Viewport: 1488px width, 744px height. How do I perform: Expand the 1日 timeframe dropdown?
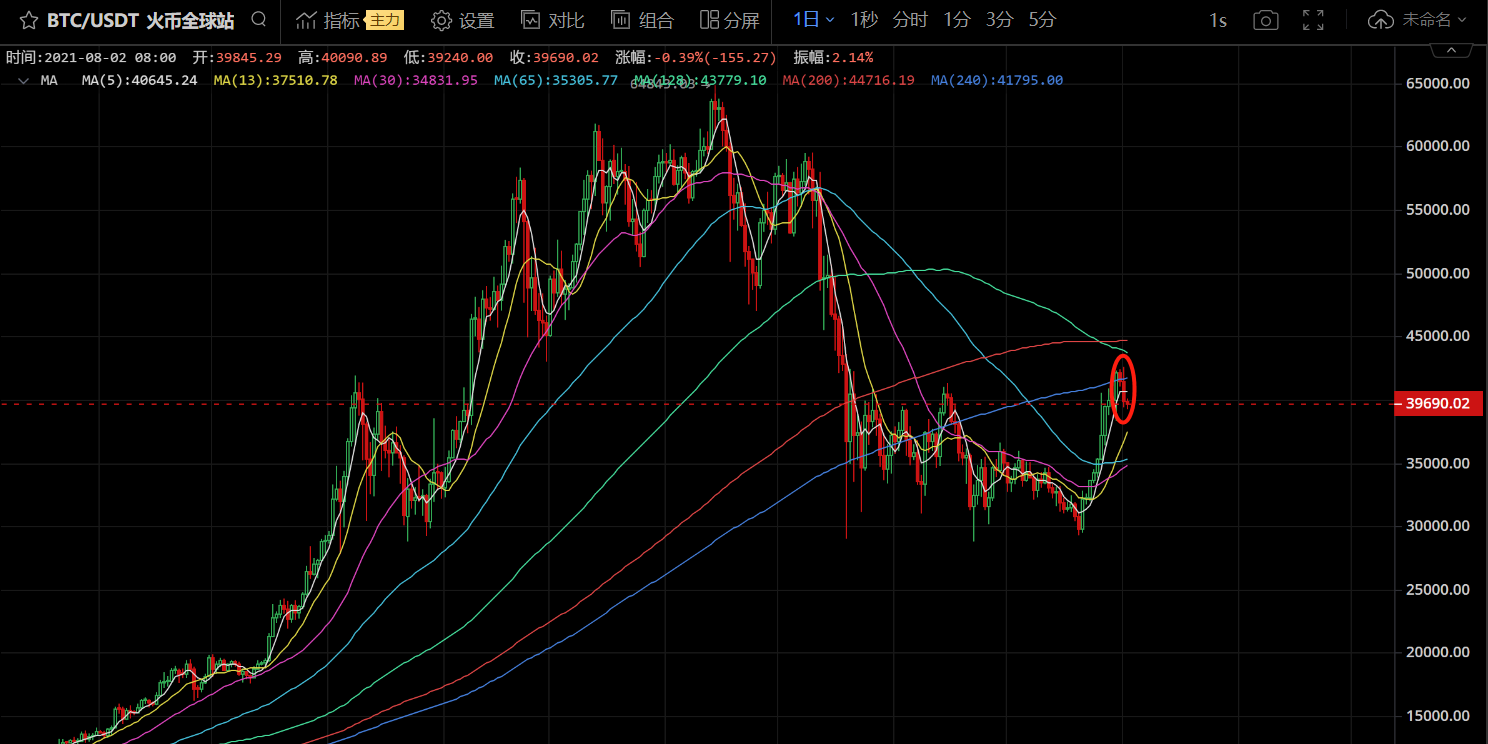[813, 19]
